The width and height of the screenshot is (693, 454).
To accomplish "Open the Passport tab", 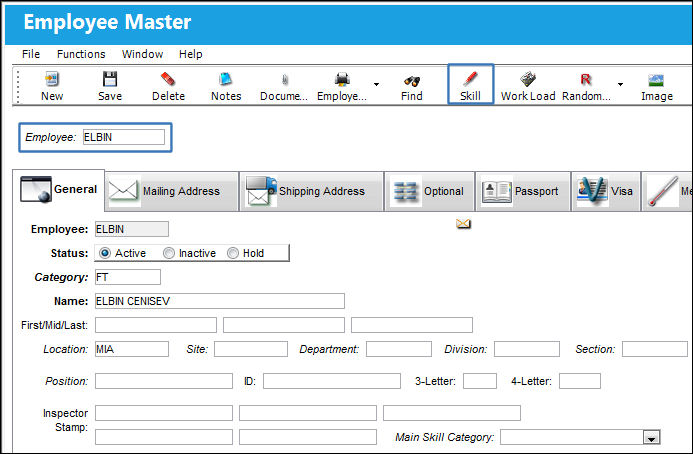I will [x=523, y=191].
